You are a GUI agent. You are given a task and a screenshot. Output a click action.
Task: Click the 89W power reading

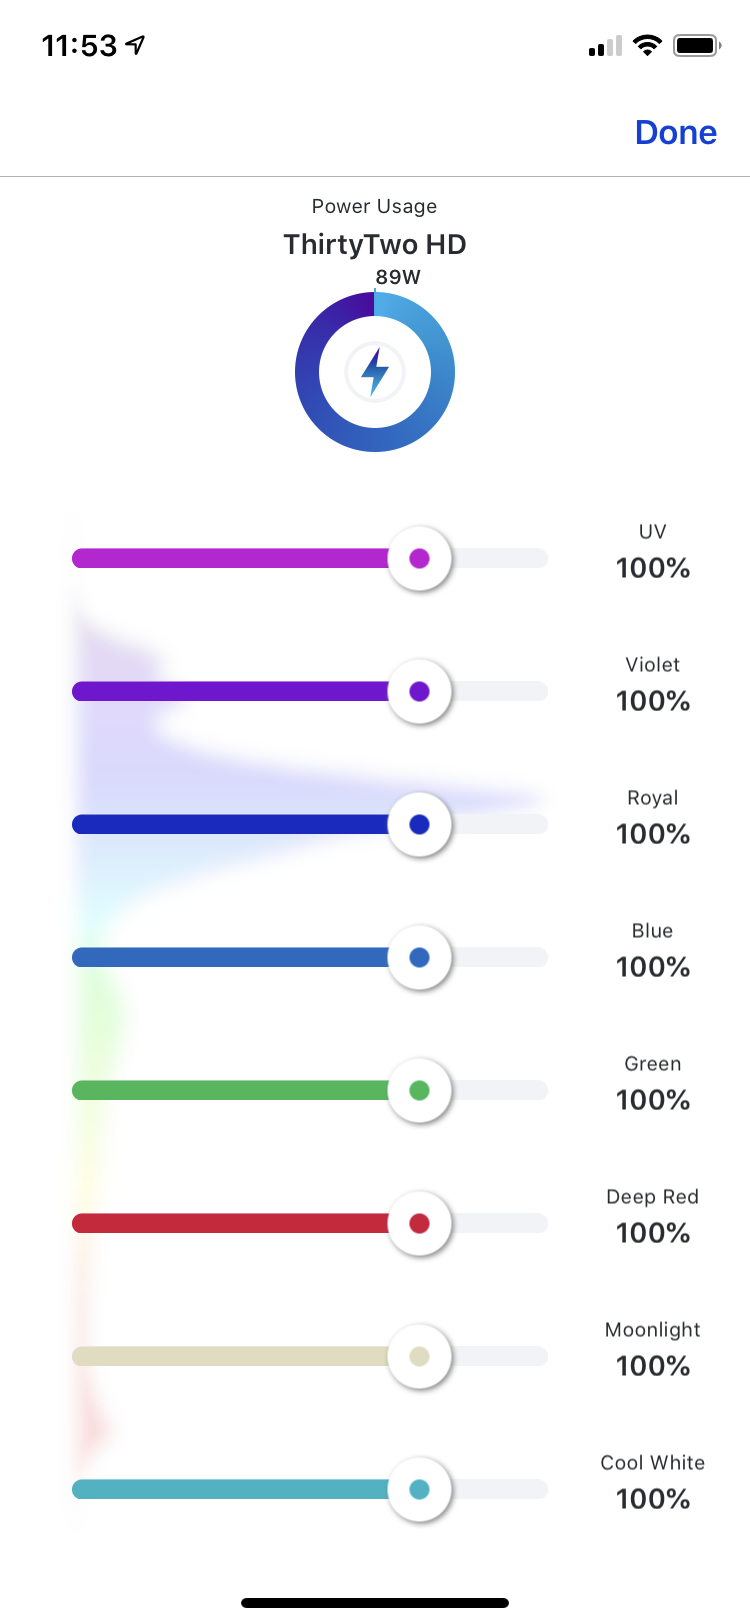click(x=398, y=277)
